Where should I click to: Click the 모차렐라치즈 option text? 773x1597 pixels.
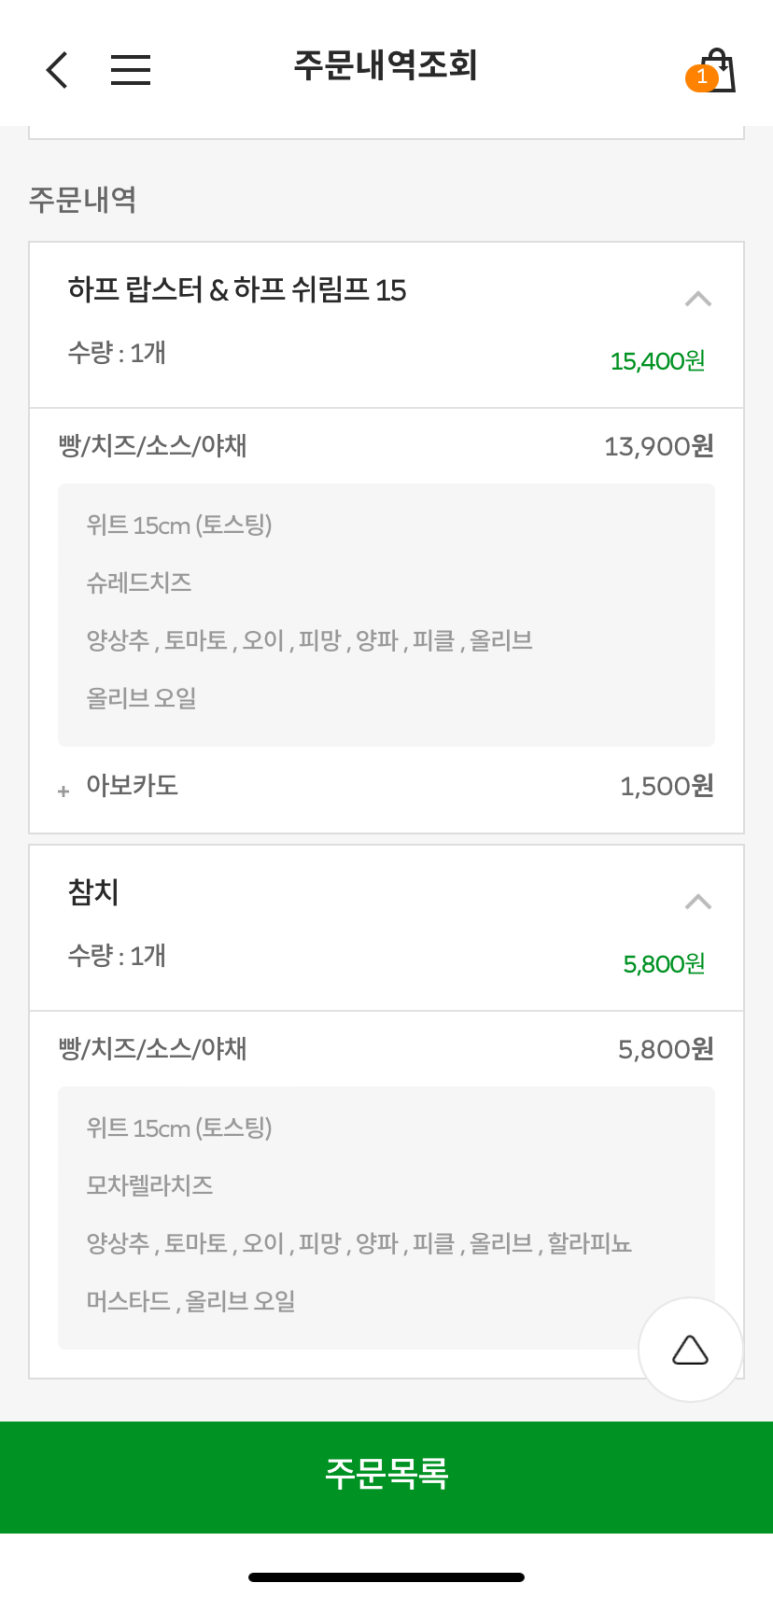(x=150, y=1186)
